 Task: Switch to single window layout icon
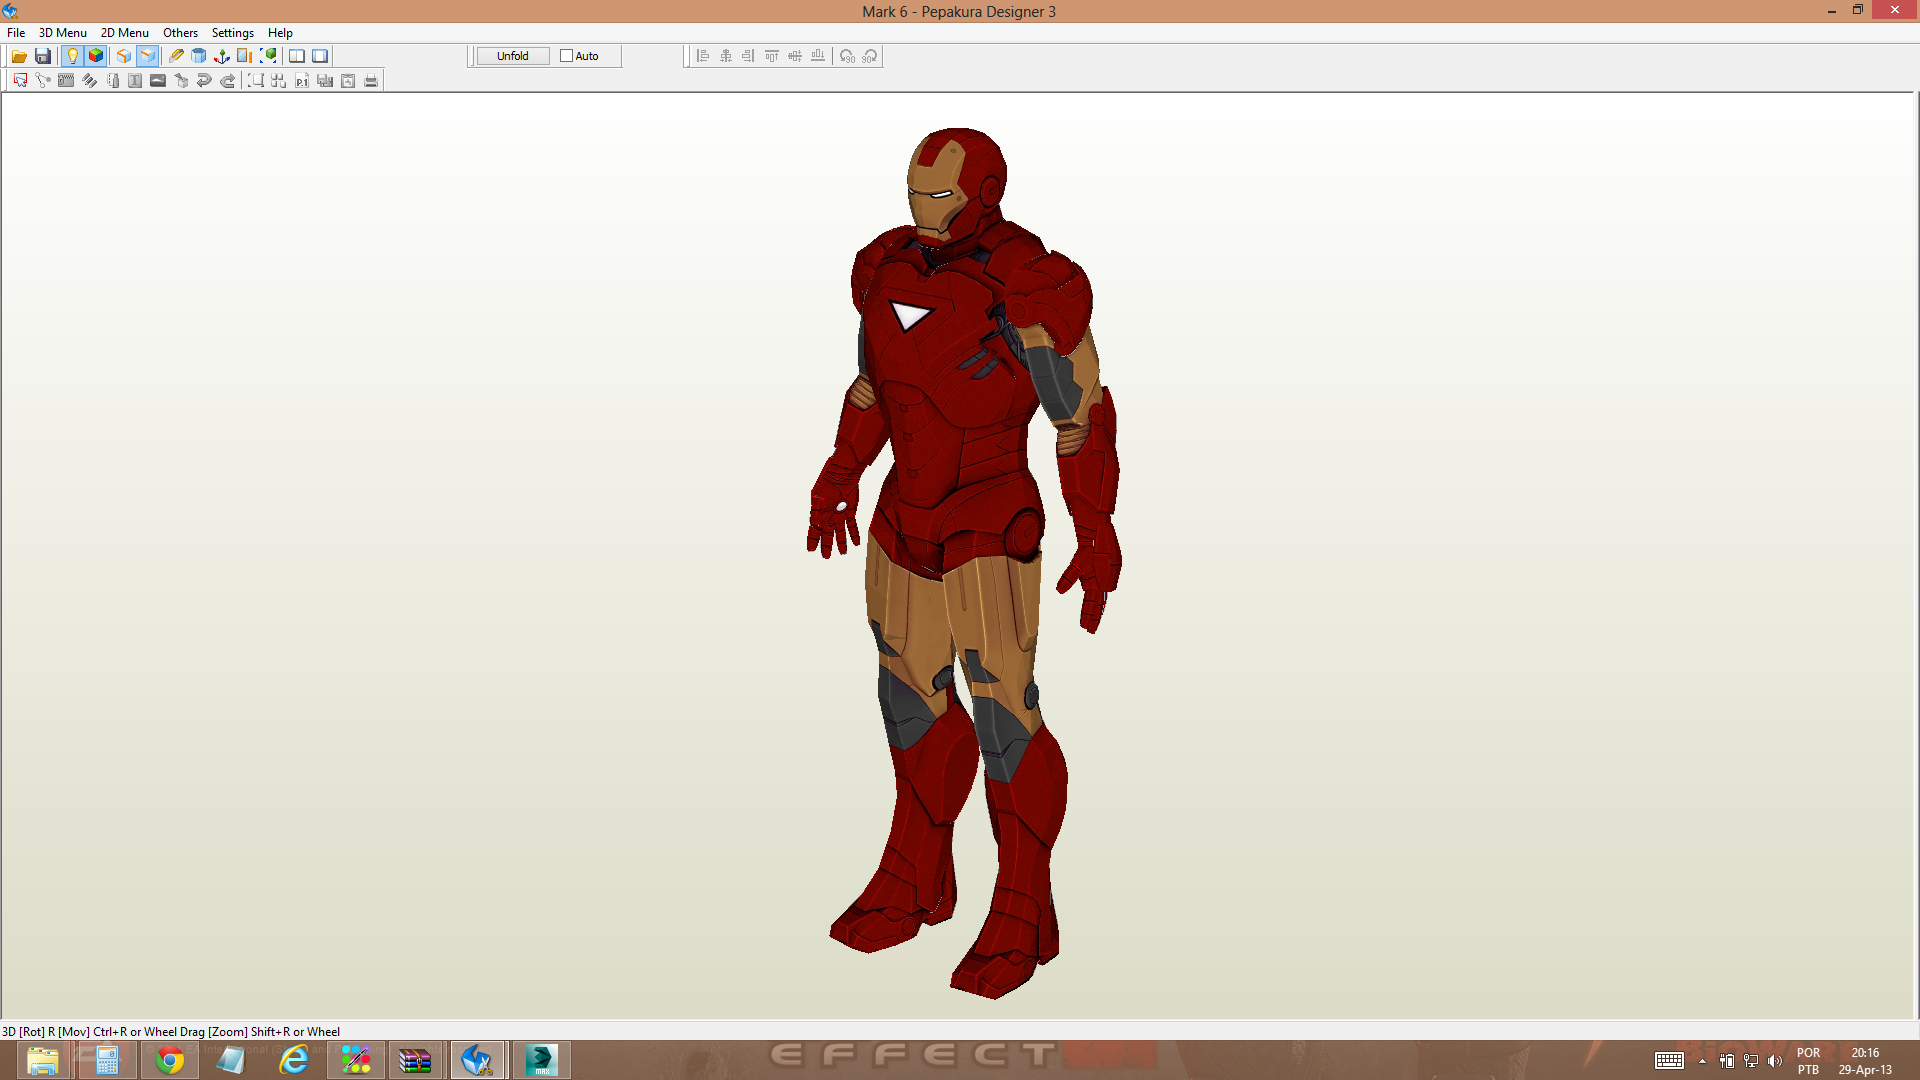pos(320,56)
